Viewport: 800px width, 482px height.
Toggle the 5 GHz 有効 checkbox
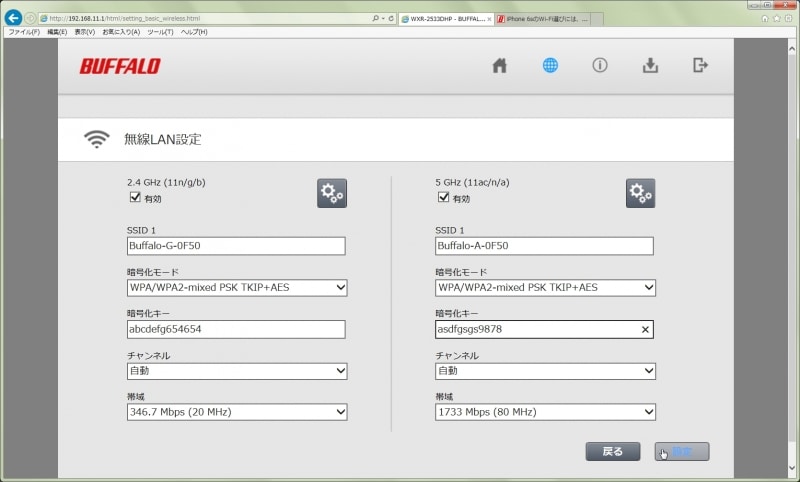(443, 198)
